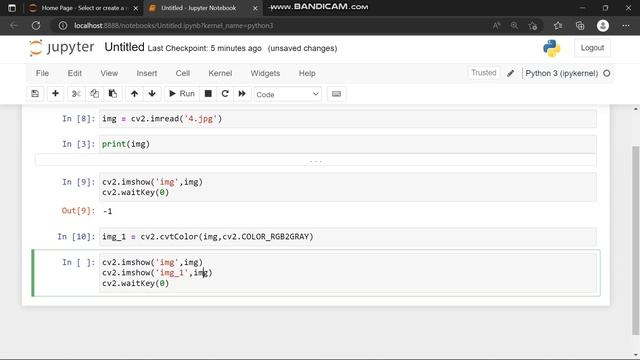This screenshot has height=360, width=640.
Task: Click the kernel idle circle indicator
Action: click(x=607, y=73)
